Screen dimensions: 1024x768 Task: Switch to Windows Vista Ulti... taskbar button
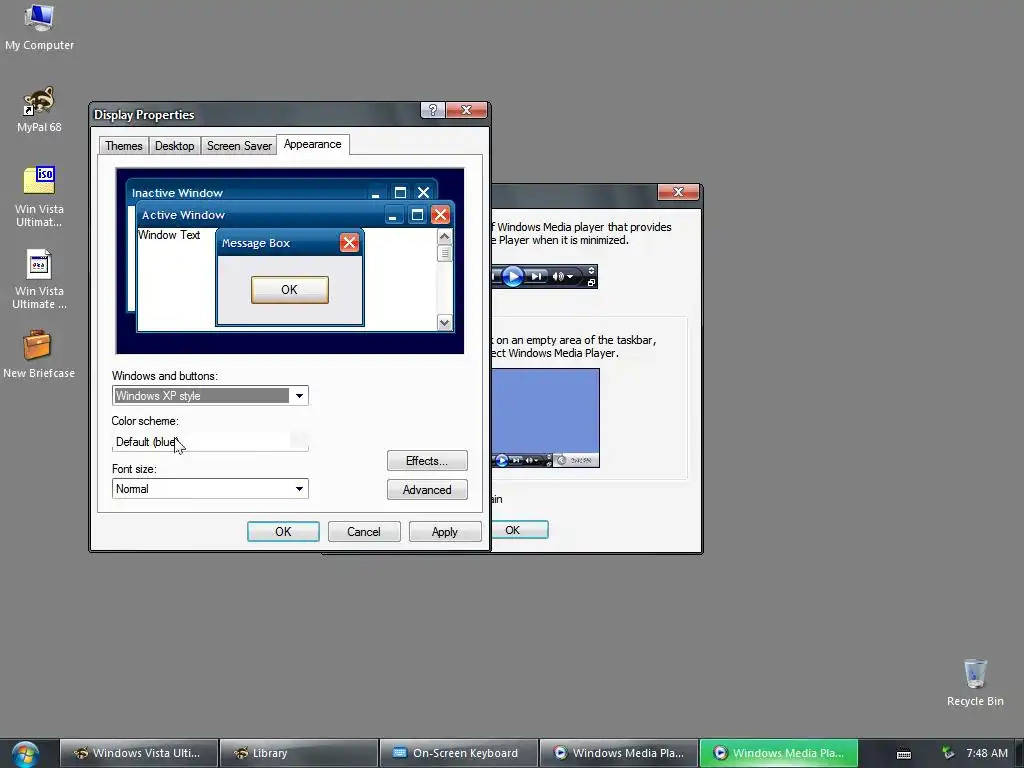click(x=139, y=753)
